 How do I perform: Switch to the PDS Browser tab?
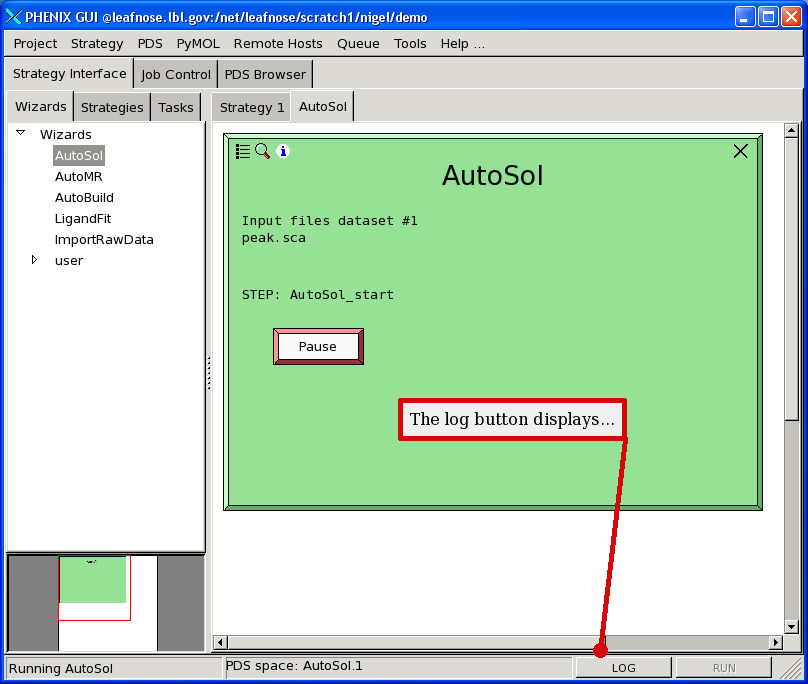(x=265, y=74)
